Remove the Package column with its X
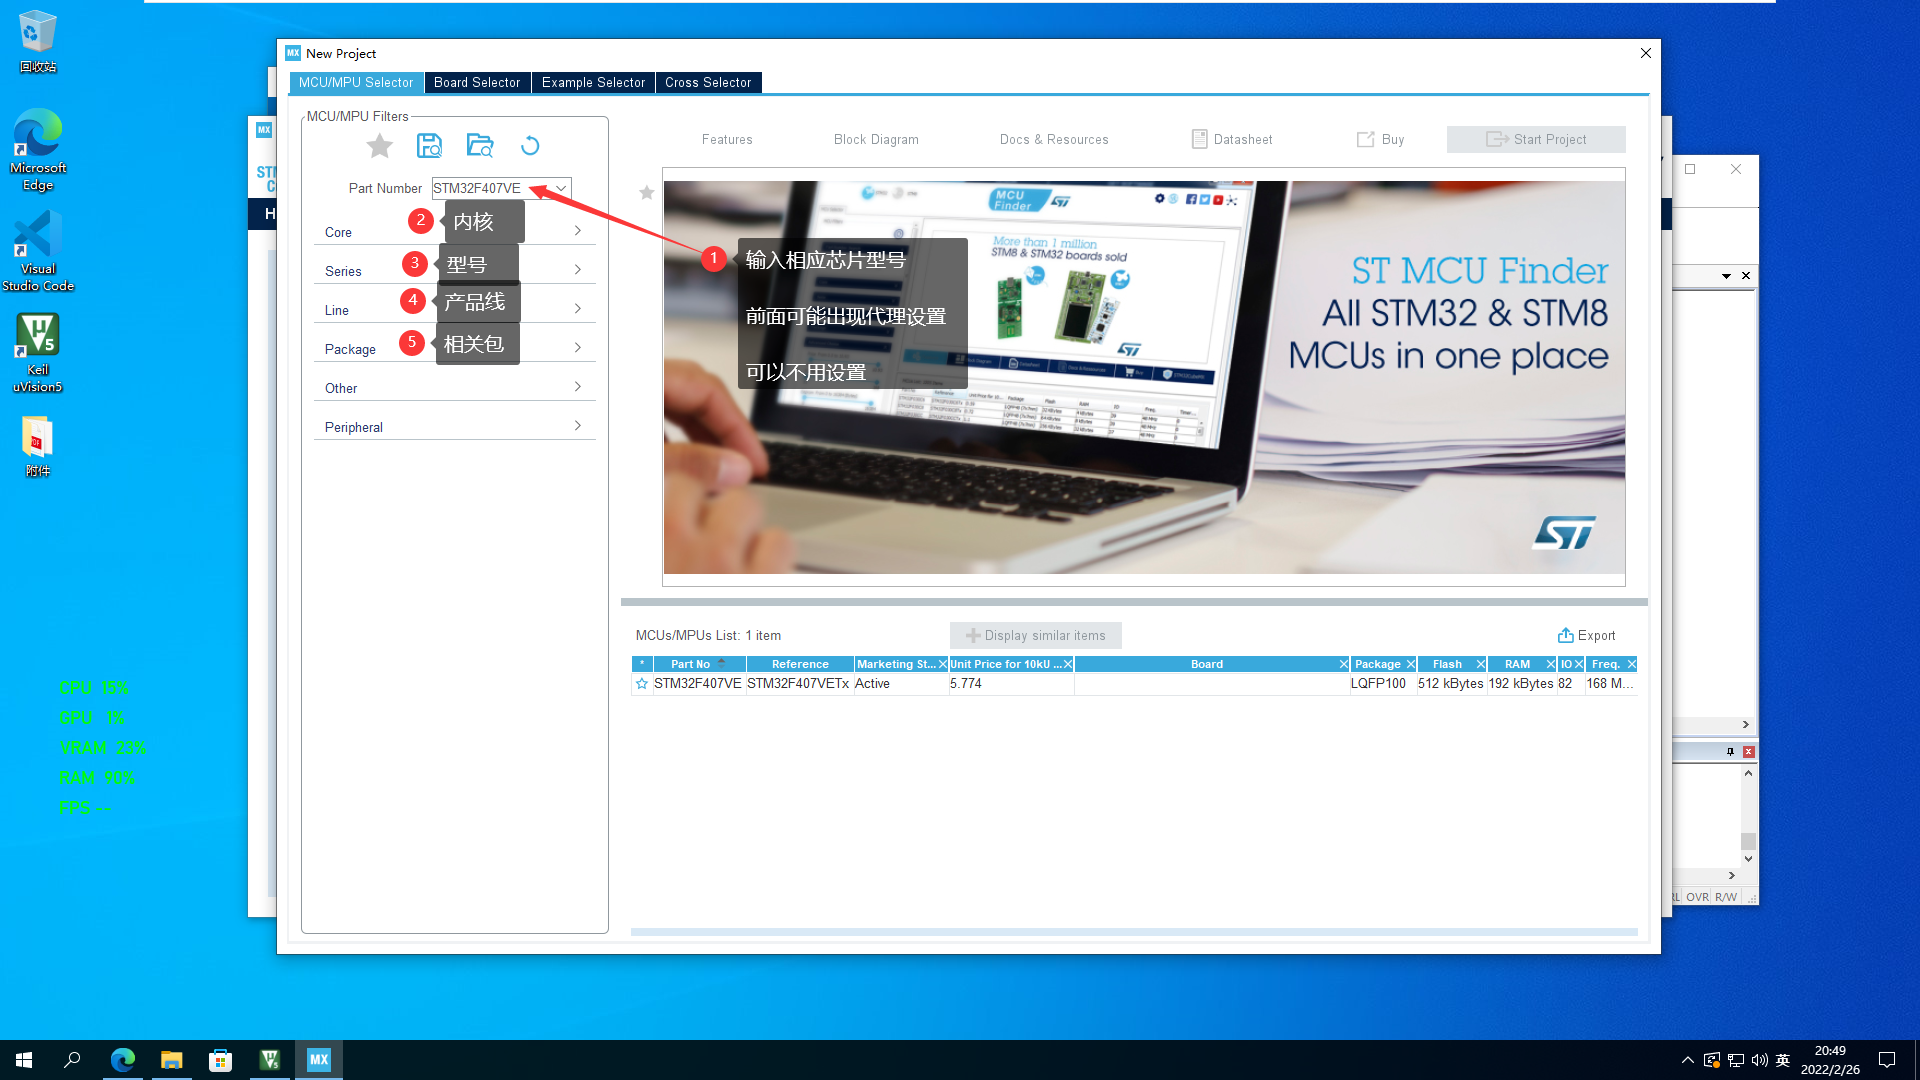1920x1080 pixels. (1411, 664)
